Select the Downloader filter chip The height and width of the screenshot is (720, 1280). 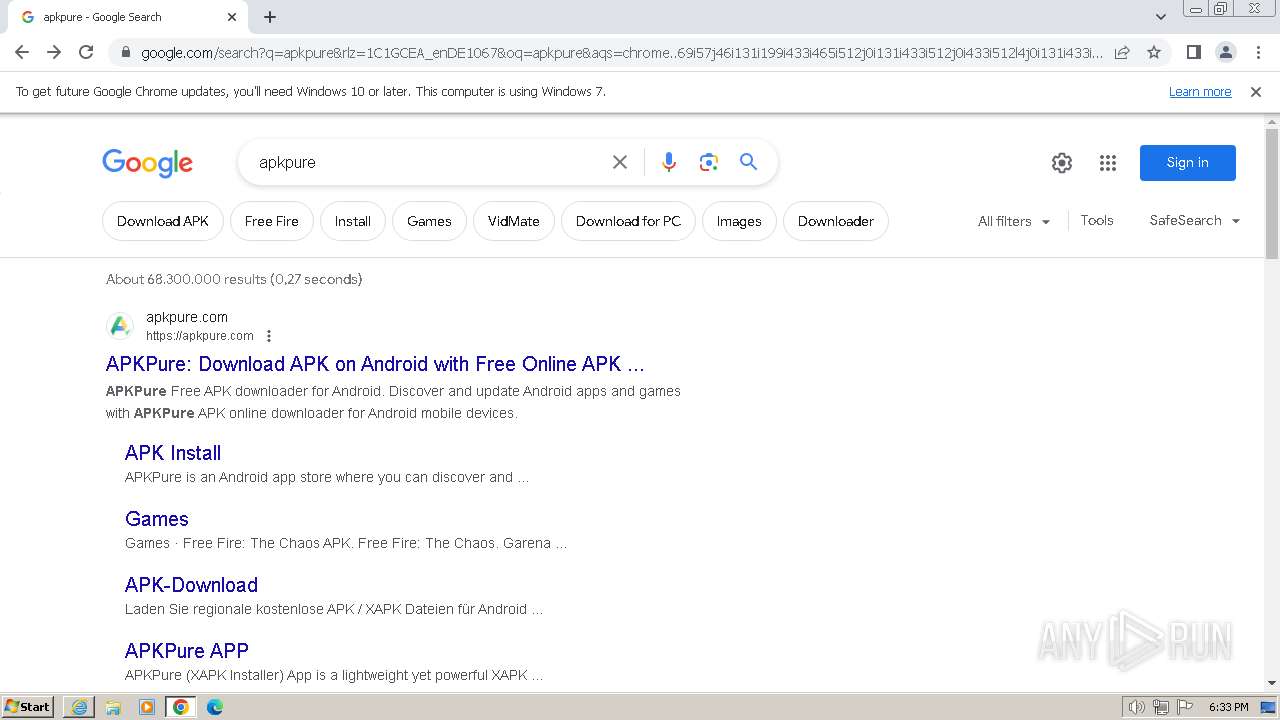[836, 221]
